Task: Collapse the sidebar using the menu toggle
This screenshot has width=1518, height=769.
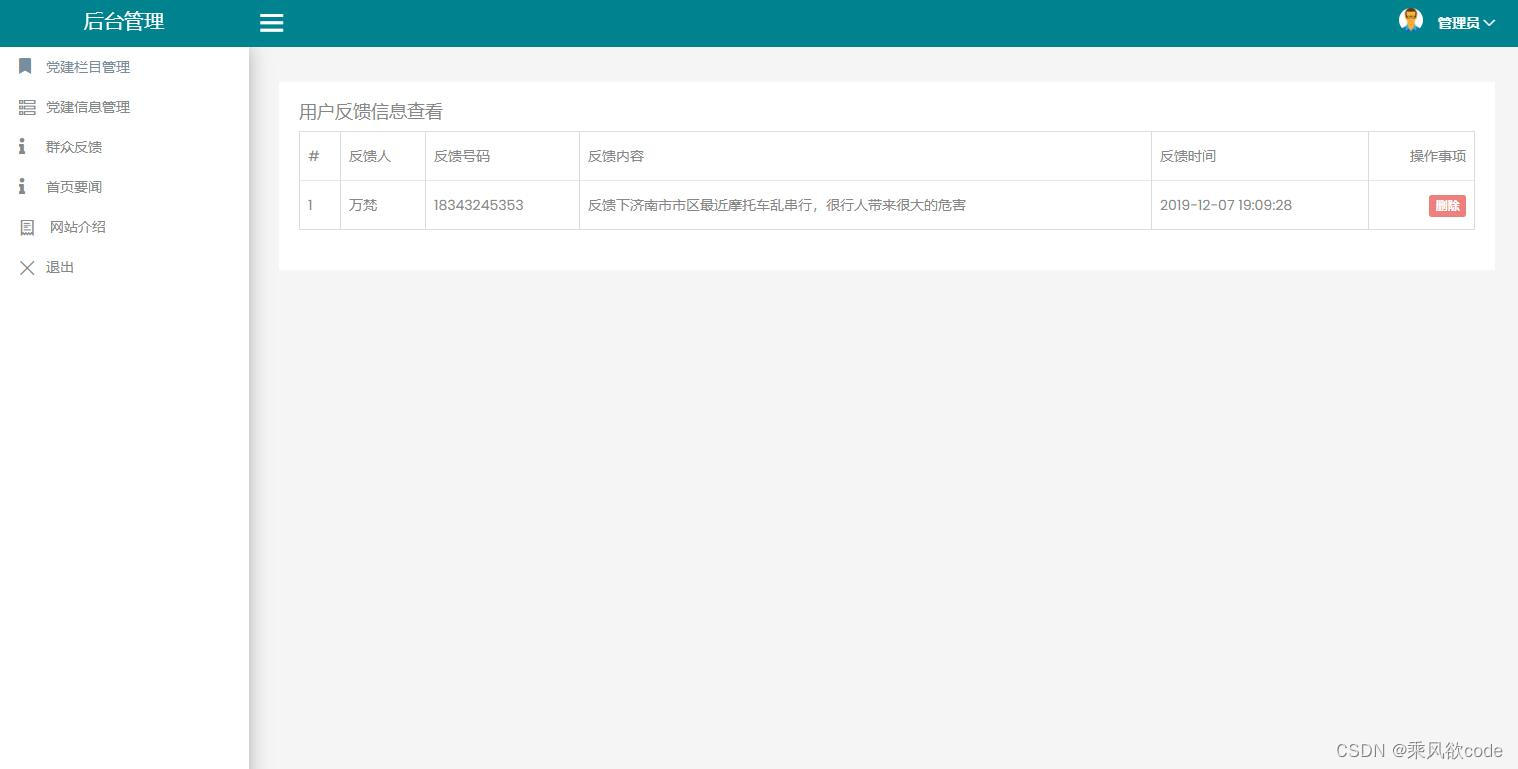Action: [271, 22]
